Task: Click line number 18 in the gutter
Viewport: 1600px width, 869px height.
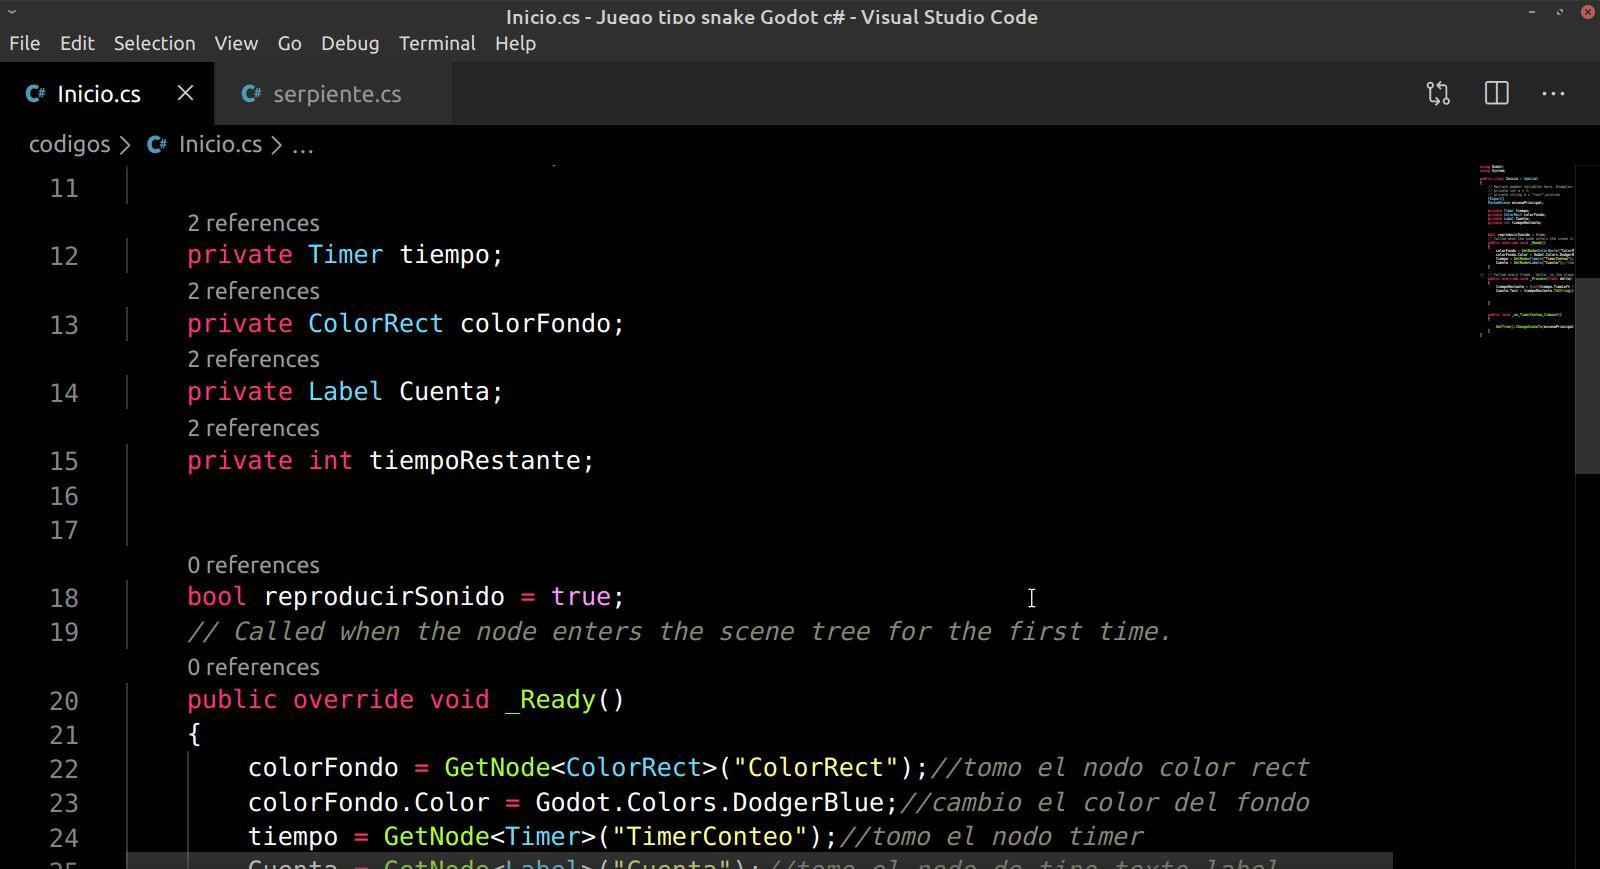Action: [x=64, y=598]
